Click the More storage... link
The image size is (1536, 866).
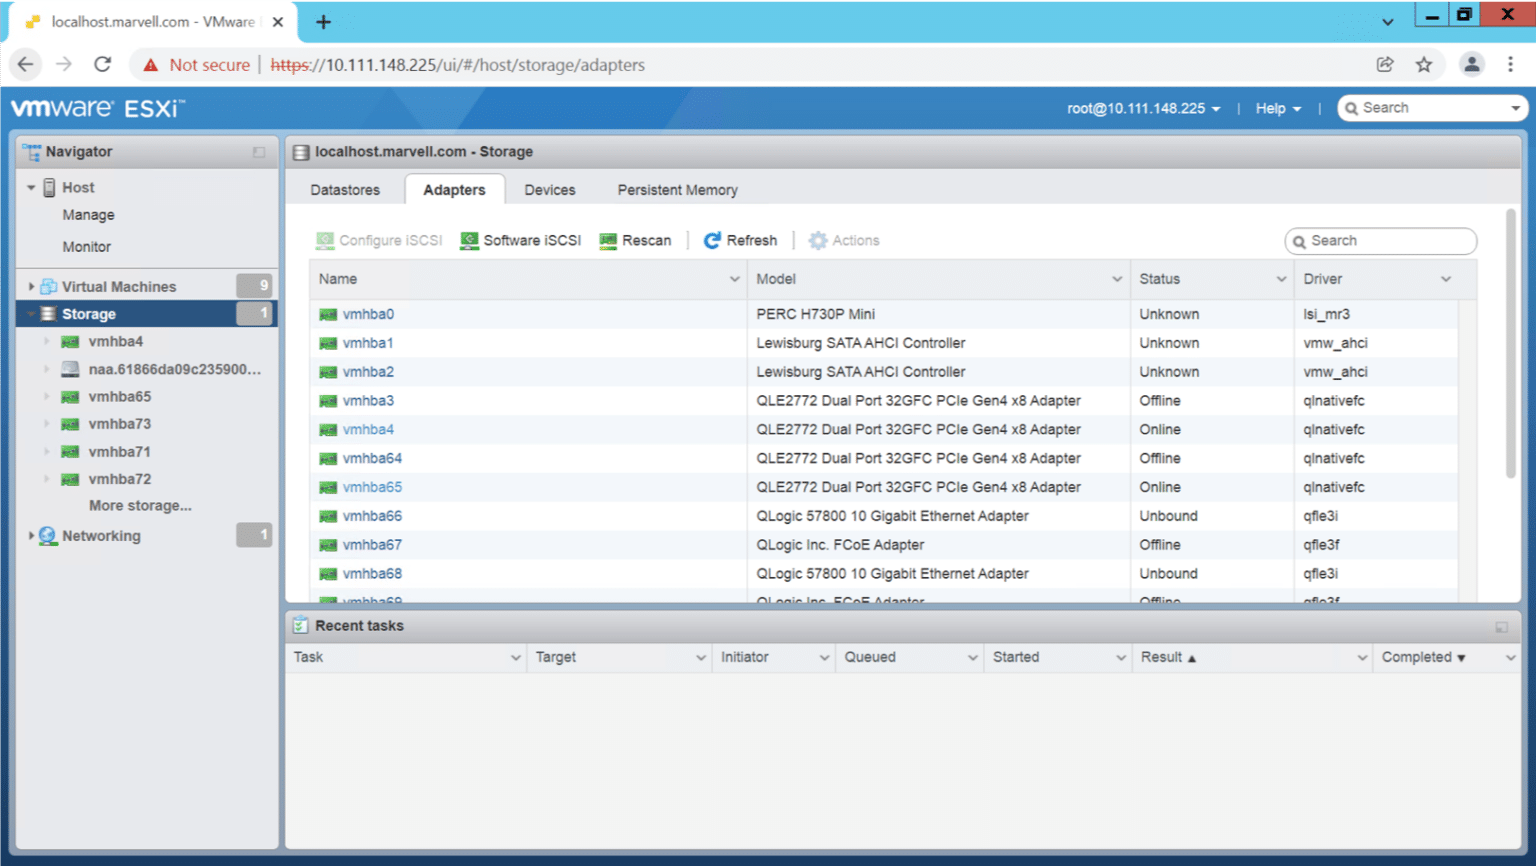pos(140,506)
